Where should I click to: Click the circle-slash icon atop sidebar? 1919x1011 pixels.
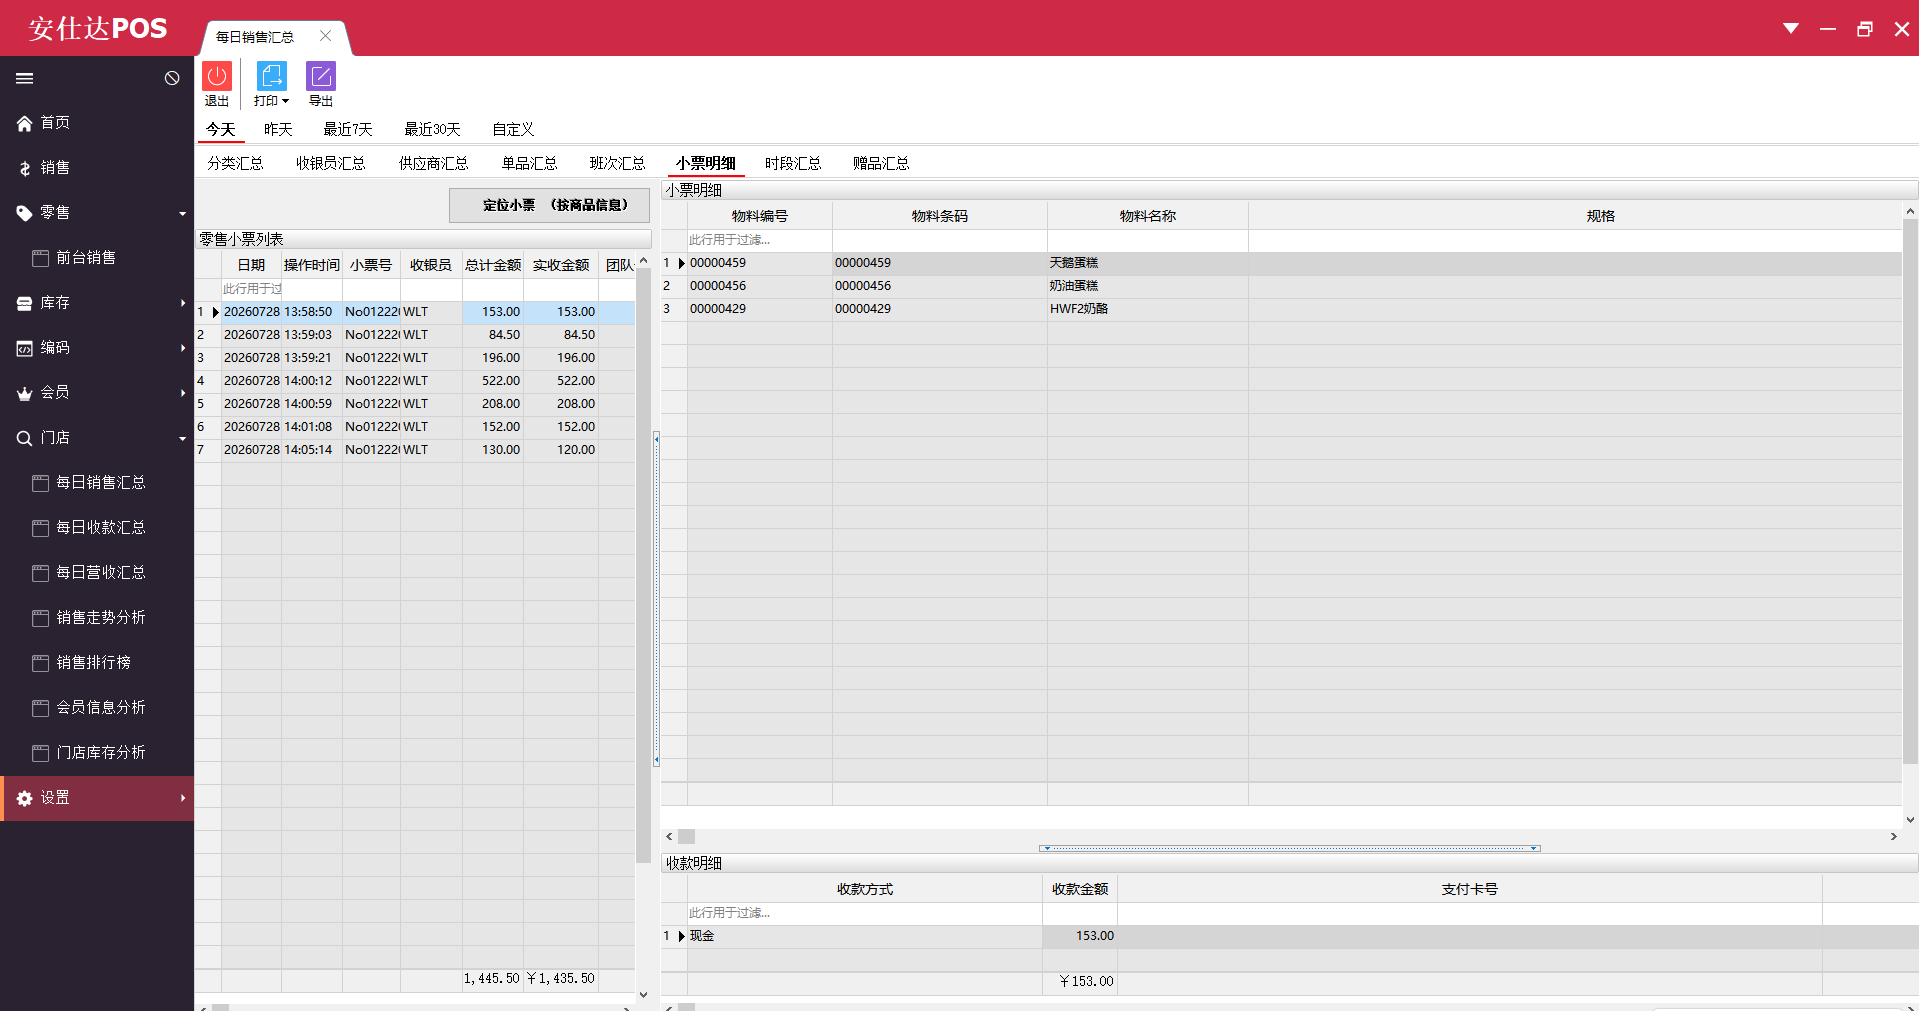tap(172, 78)
